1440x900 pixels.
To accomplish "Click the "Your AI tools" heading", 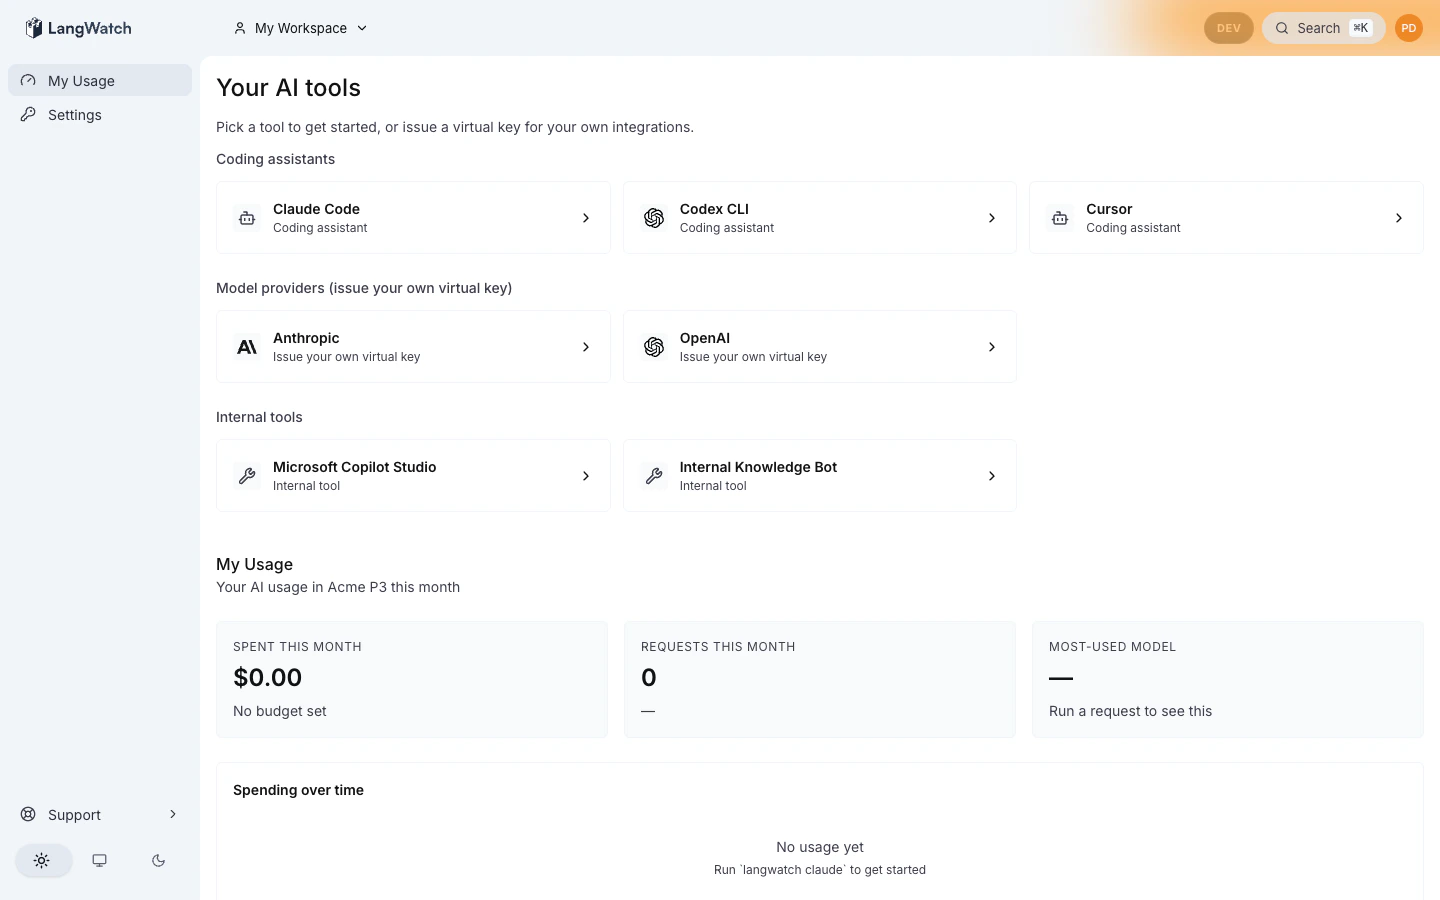I will (288, 88).
